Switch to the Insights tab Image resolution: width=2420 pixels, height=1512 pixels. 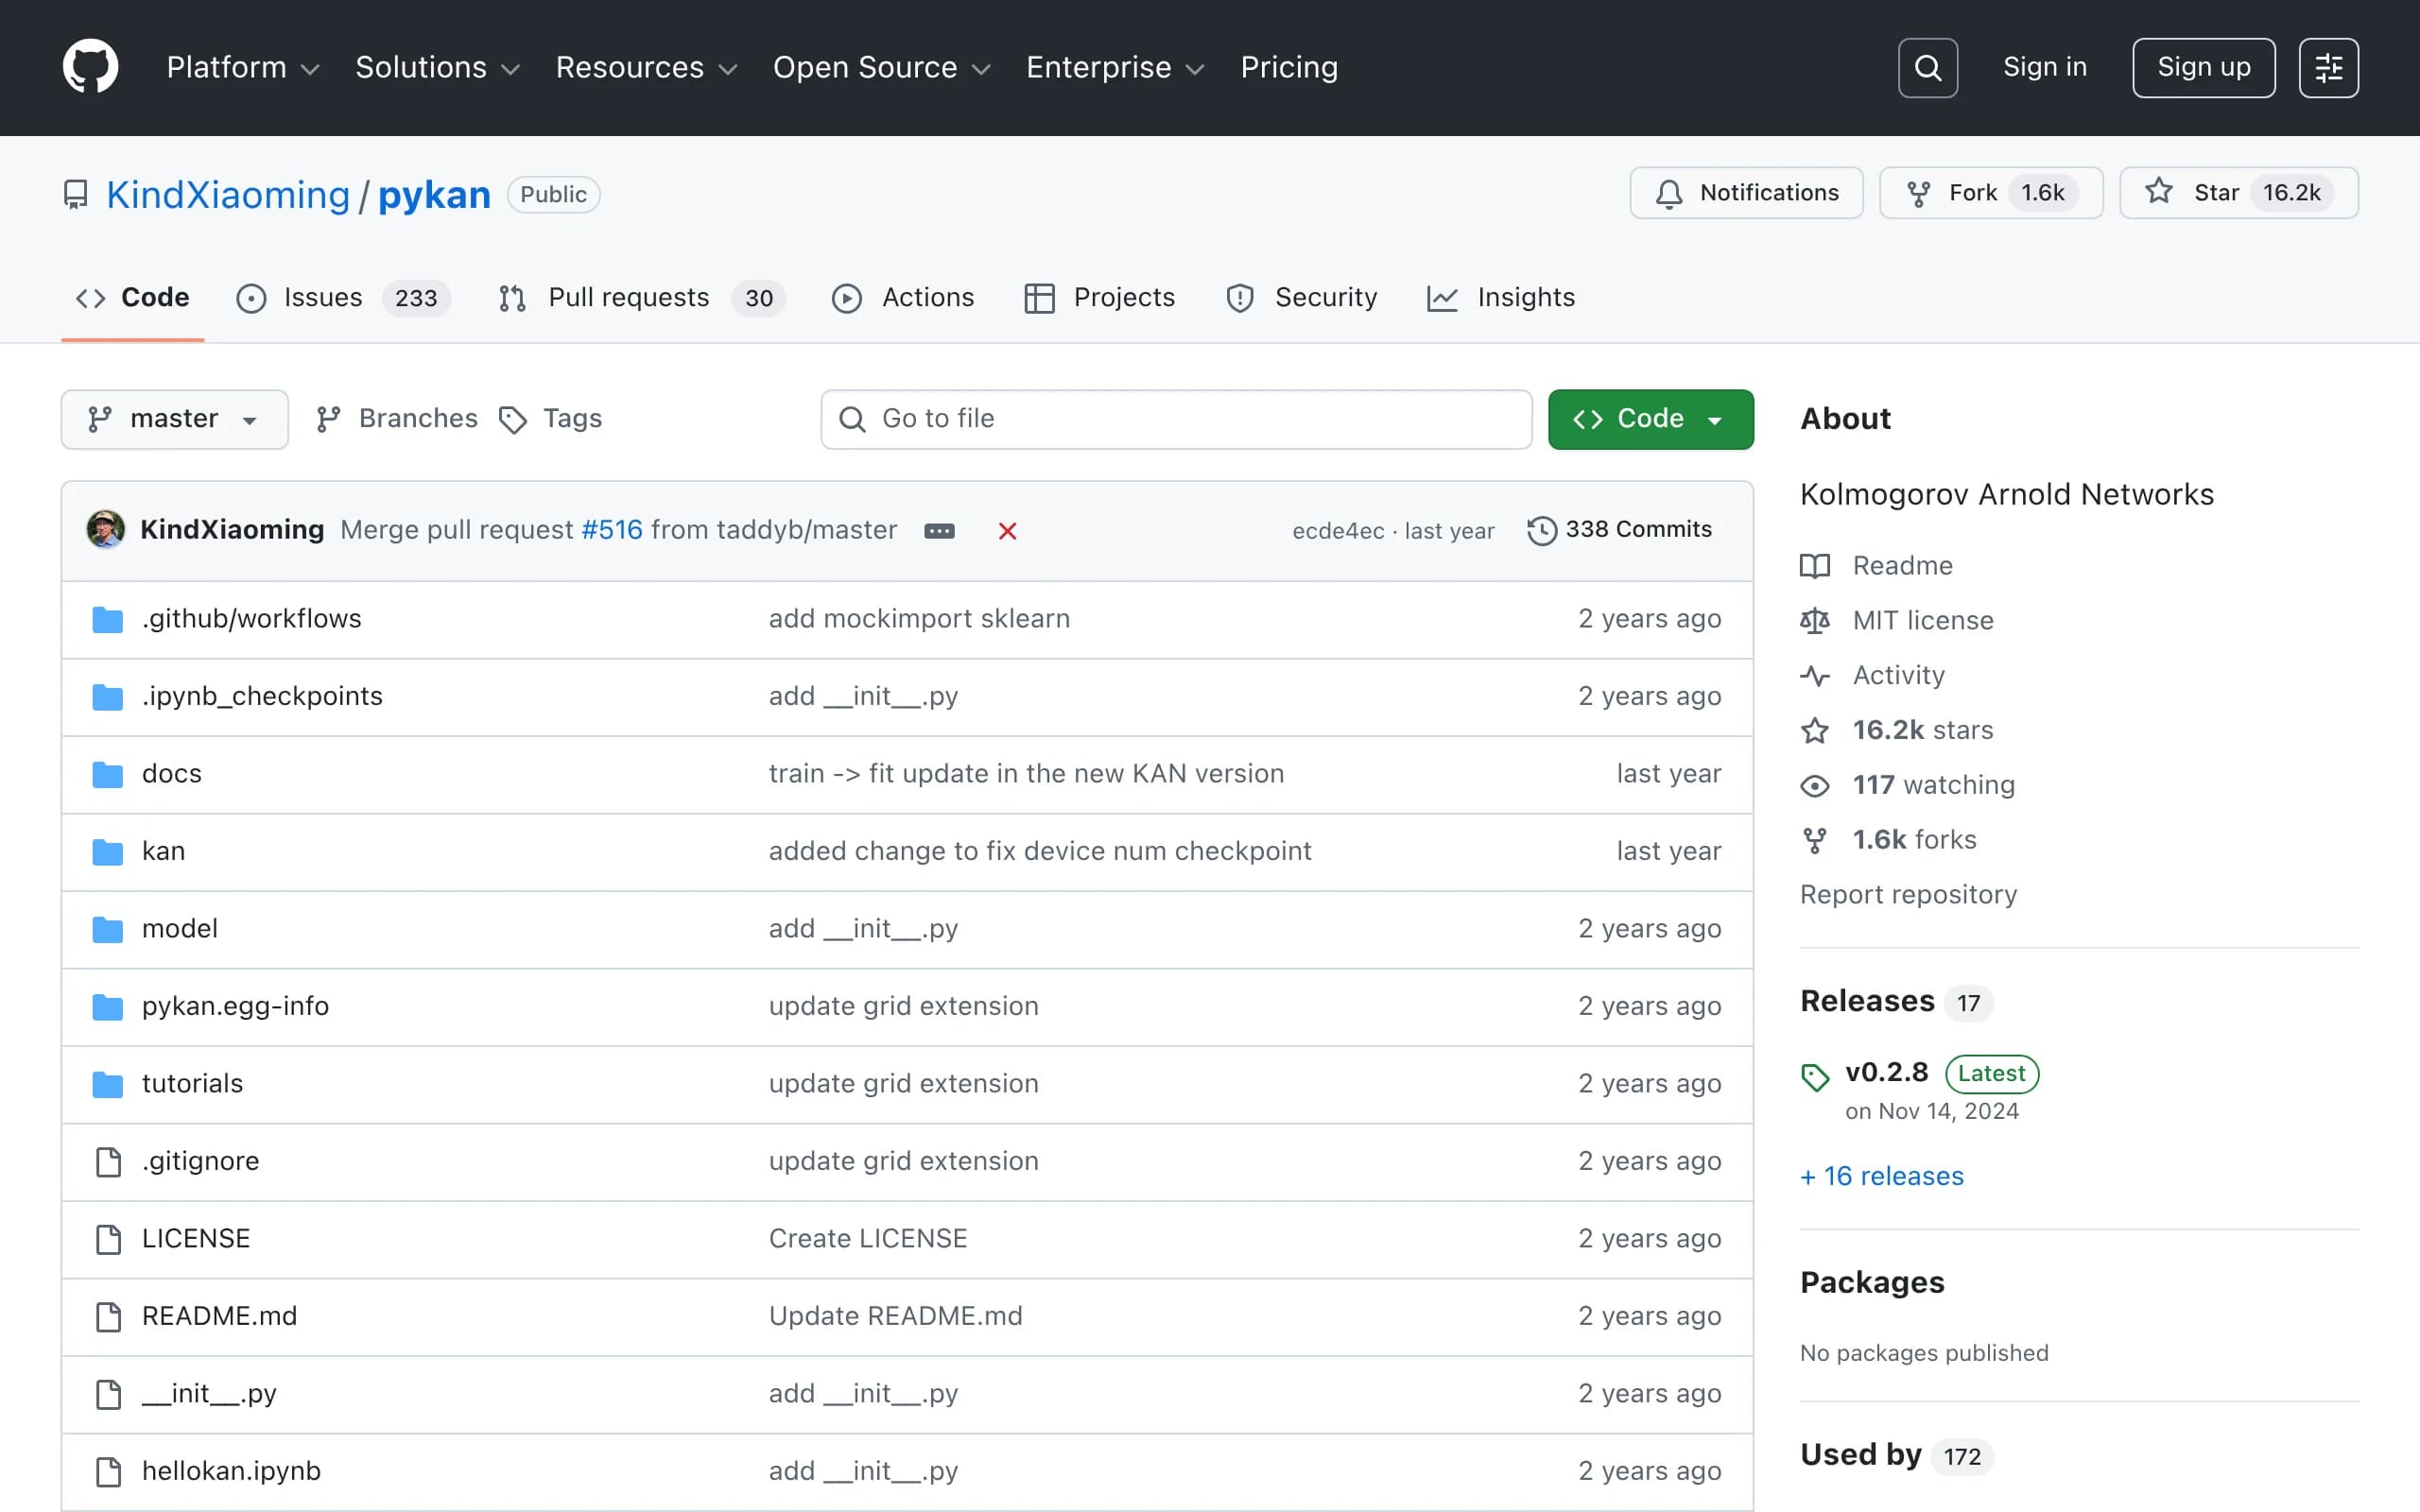[x=1500, y=298]
